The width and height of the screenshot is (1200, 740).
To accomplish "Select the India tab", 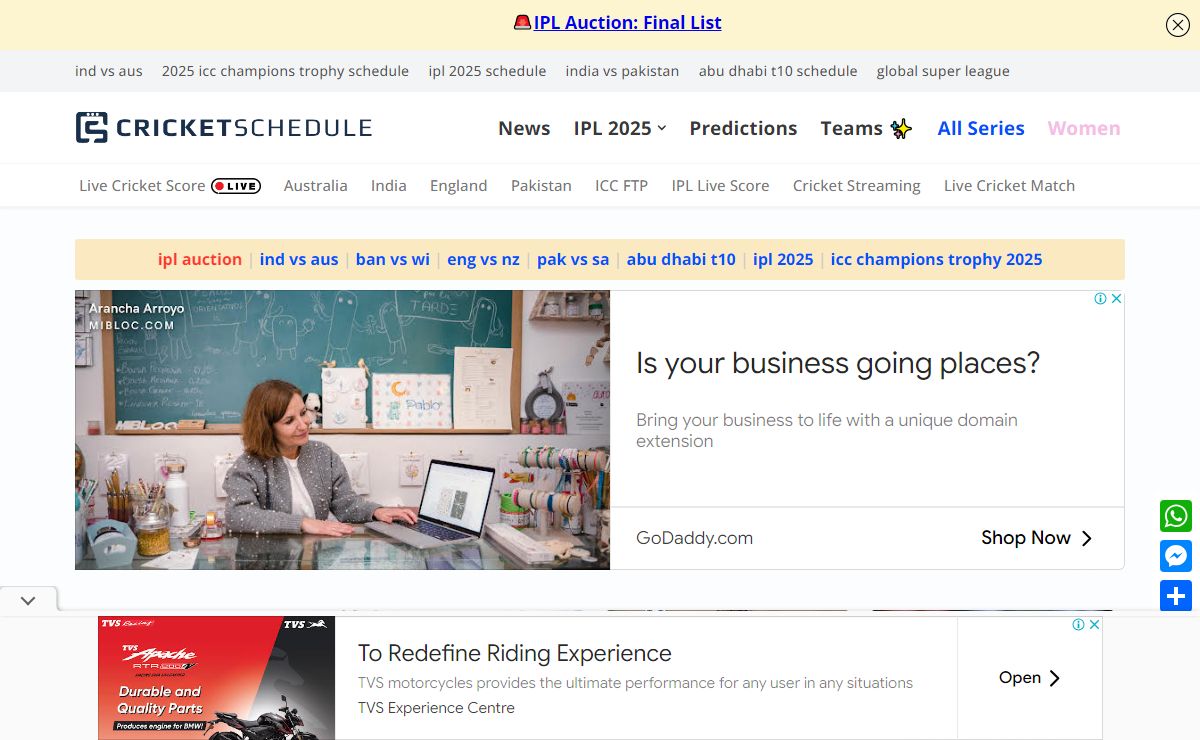I will [389, 186].
